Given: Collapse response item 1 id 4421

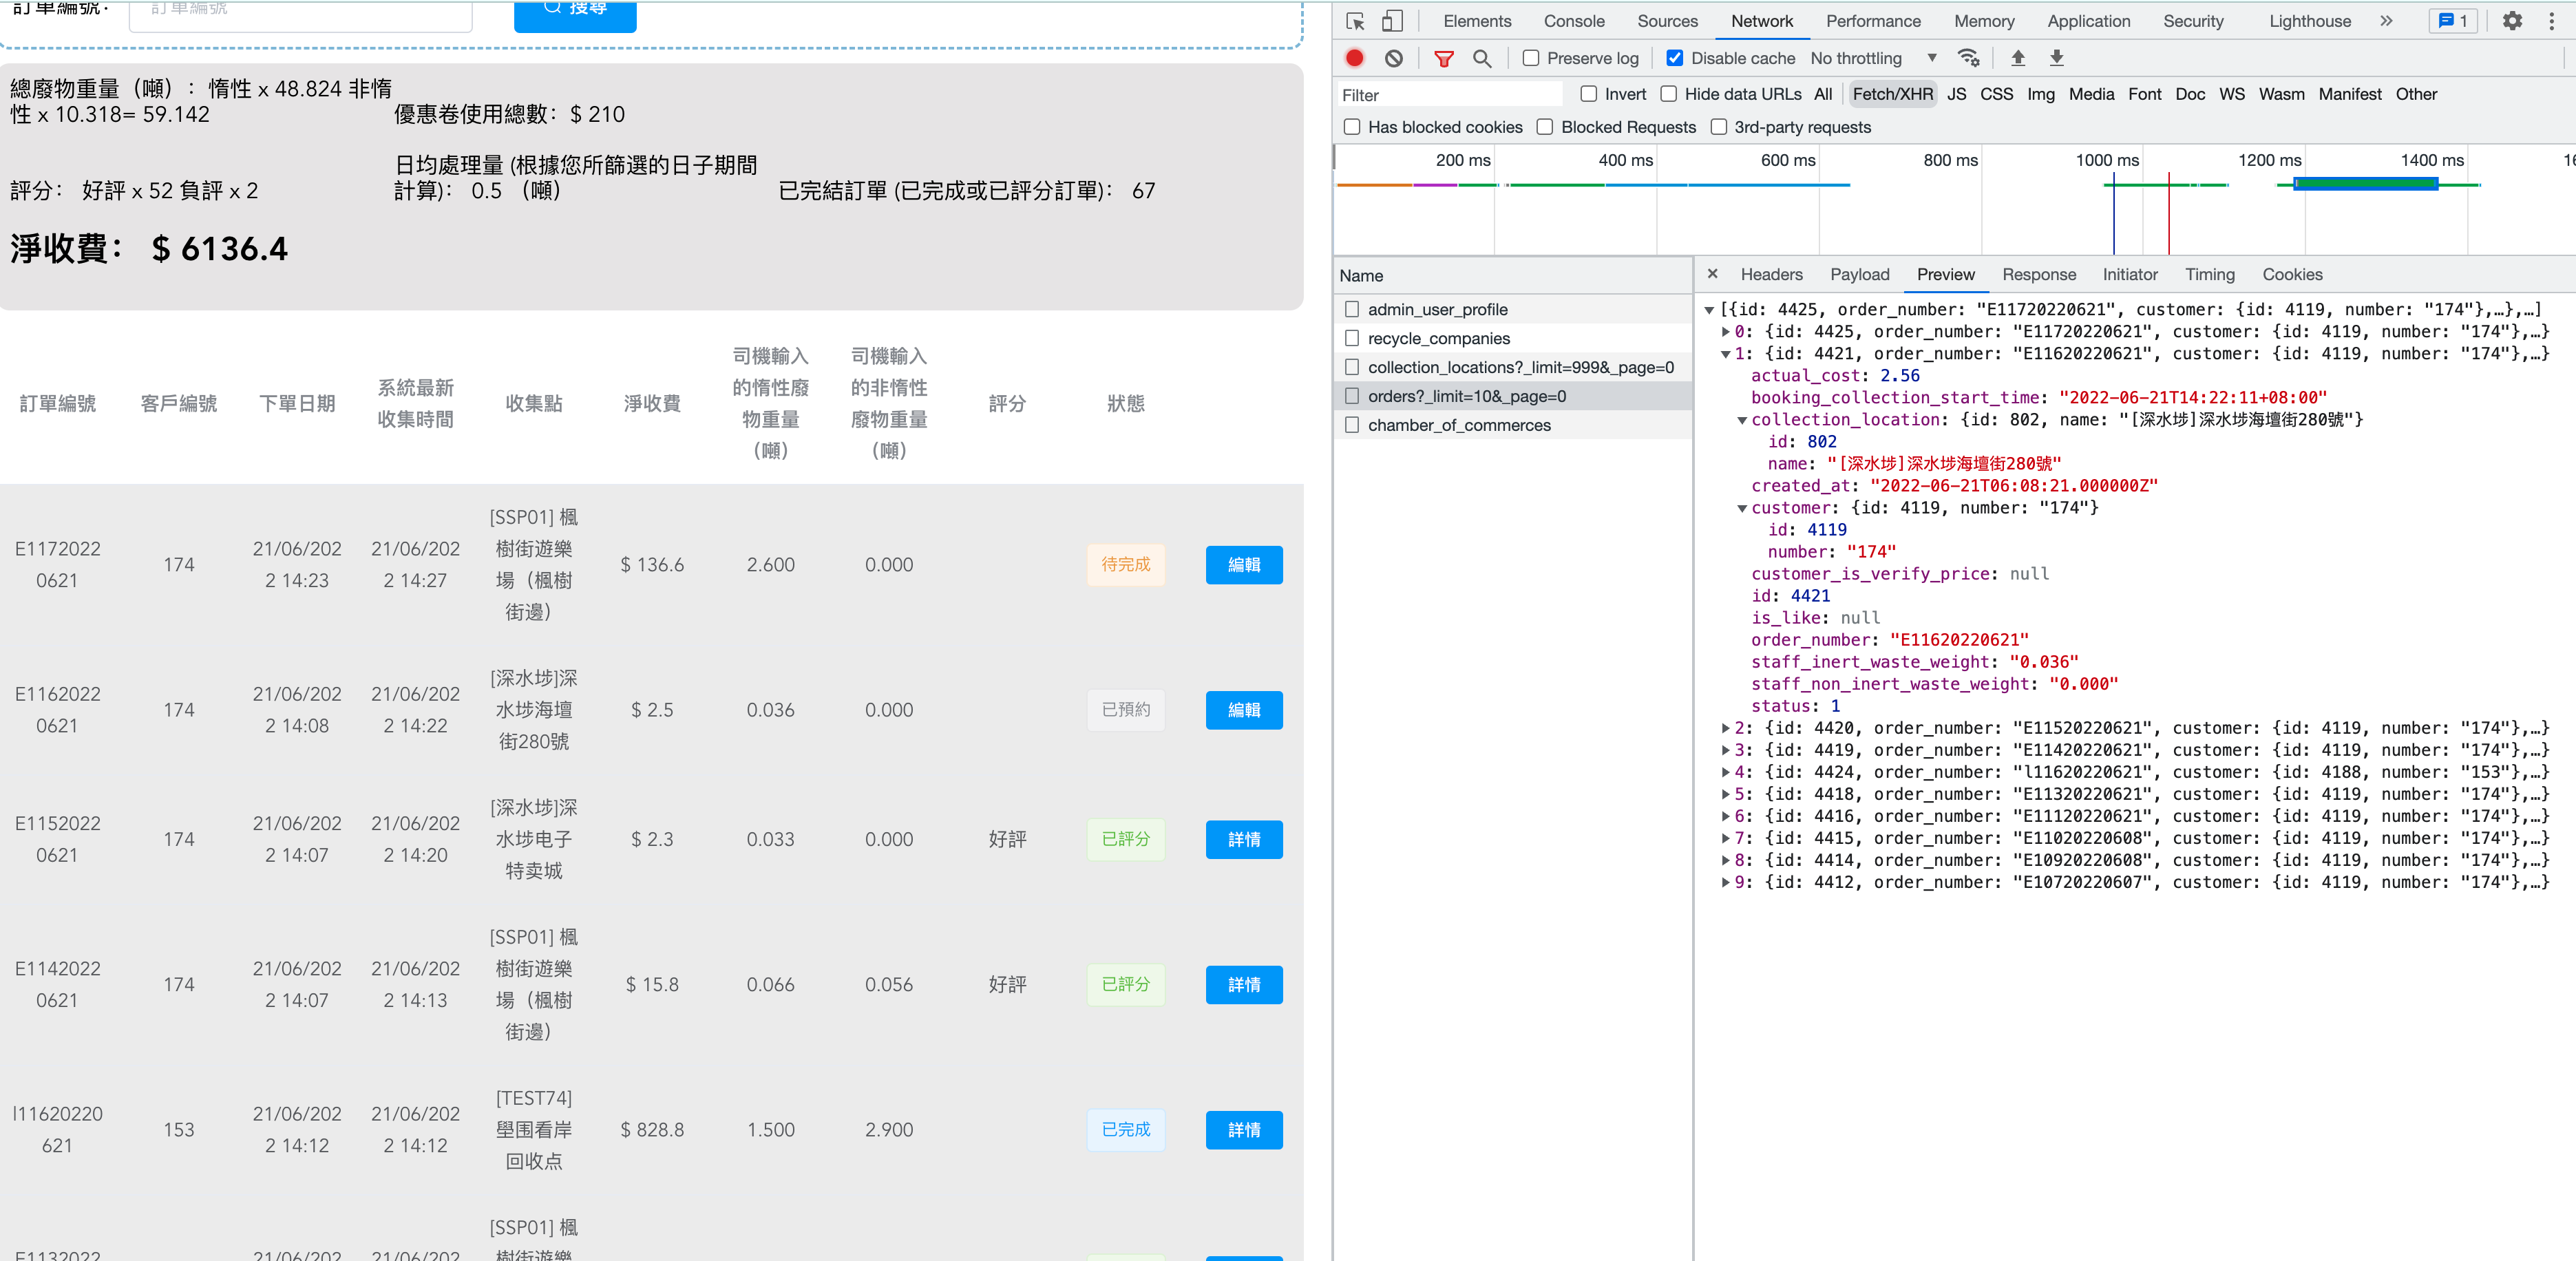Looking at the screenshot, I should tap(1726, 354).
